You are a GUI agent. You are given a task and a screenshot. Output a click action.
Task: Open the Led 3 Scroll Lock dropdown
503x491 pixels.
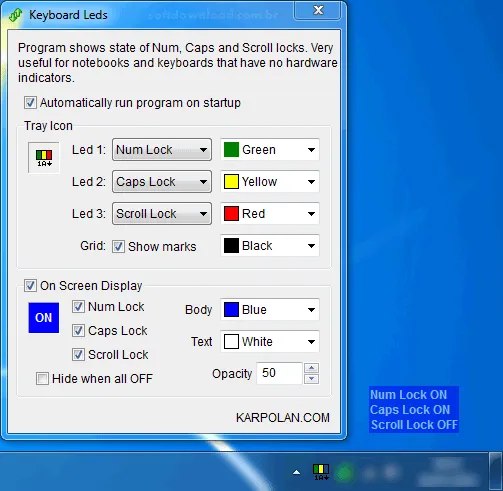tap(162, 214)
